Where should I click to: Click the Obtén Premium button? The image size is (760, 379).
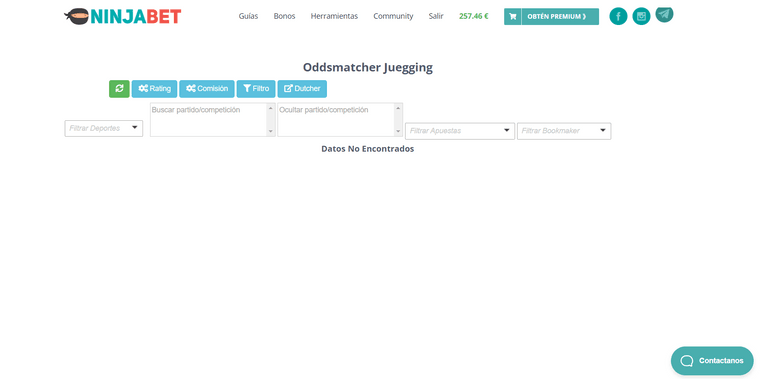(x=552, y=16)
